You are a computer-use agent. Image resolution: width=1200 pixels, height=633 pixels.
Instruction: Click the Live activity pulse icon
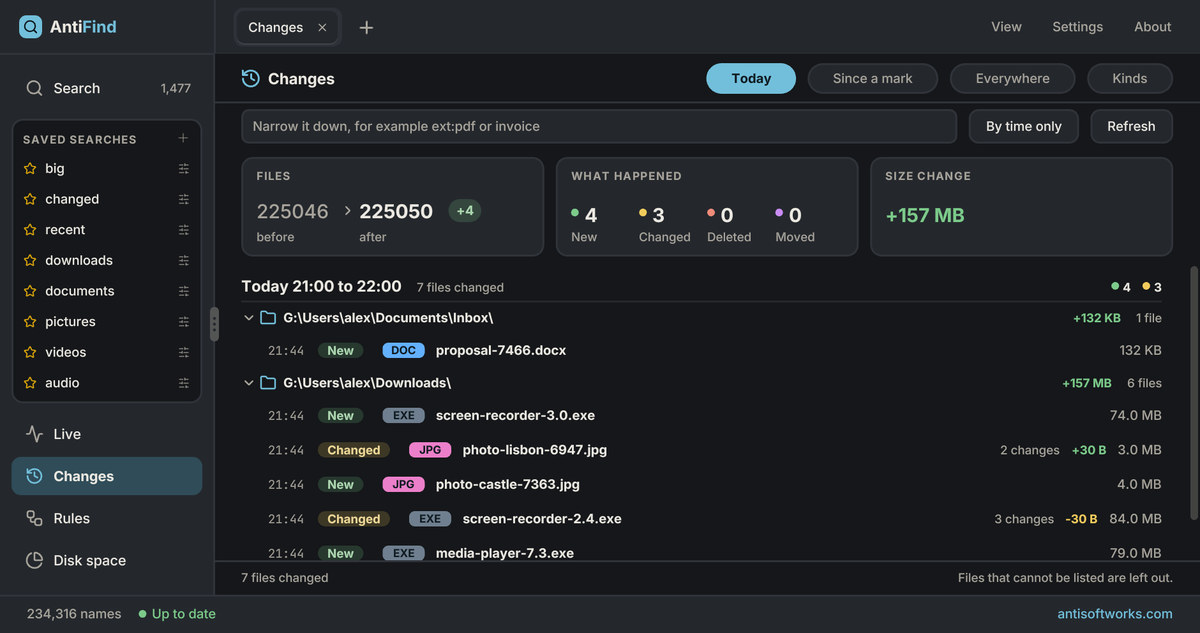point(34,434)
